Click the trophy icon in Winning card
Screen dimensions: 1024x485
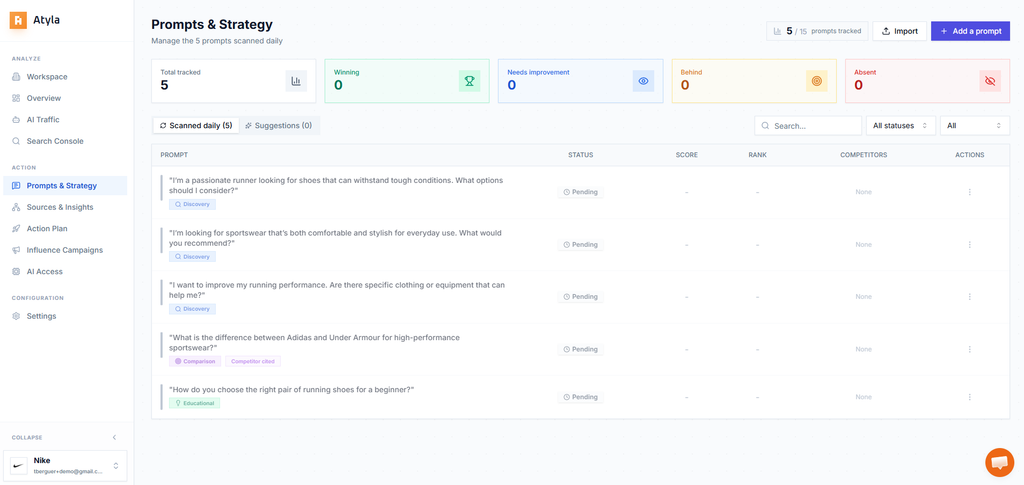click(x=470, y=81)
